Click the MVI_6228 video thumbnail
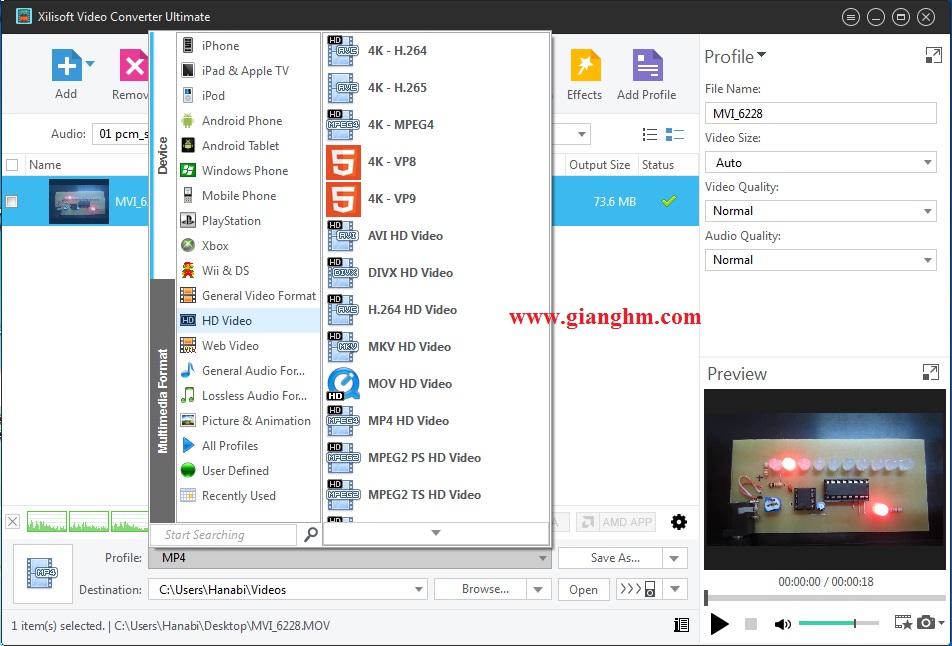The height and width of the screenshot is (646, 952). tap(79, 201)
